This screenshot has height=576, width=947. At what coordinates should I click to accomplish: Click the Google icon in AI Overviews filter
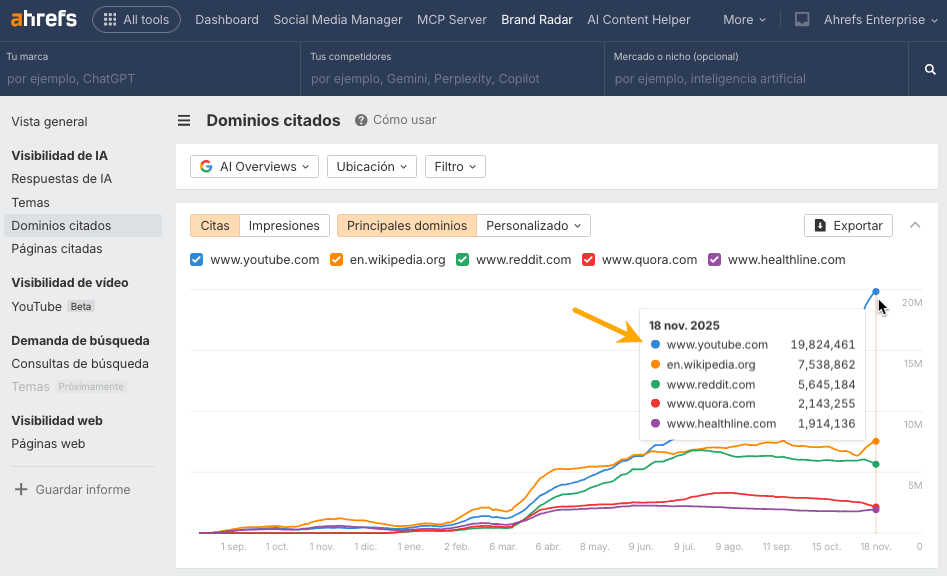click(206, 166)
